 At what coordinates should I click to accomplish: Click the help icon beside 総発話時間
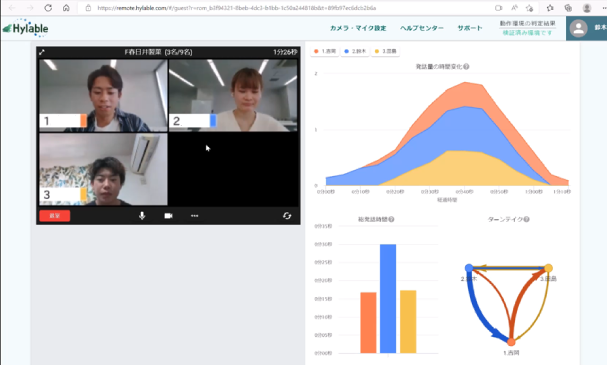[x=391, y=219]
